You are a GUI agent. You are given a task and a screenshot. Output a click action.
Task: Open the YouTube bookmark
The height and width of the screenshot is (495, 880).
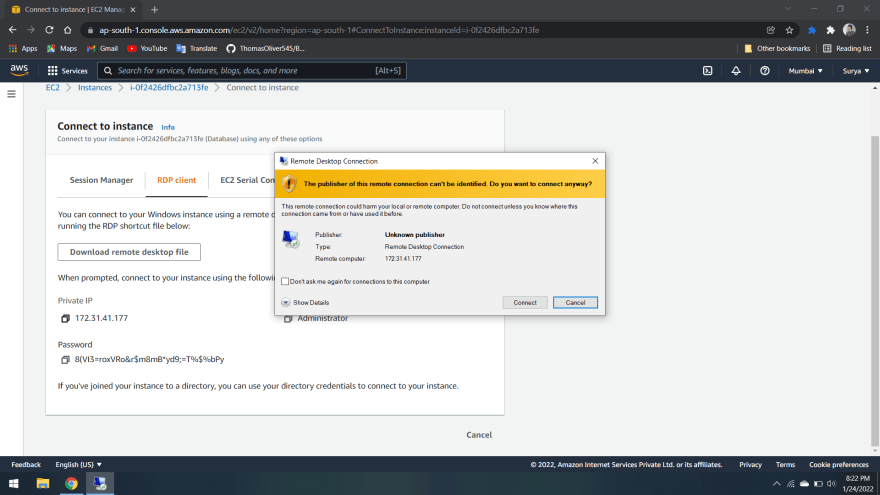pyautogui.click(x=147, y=48)
